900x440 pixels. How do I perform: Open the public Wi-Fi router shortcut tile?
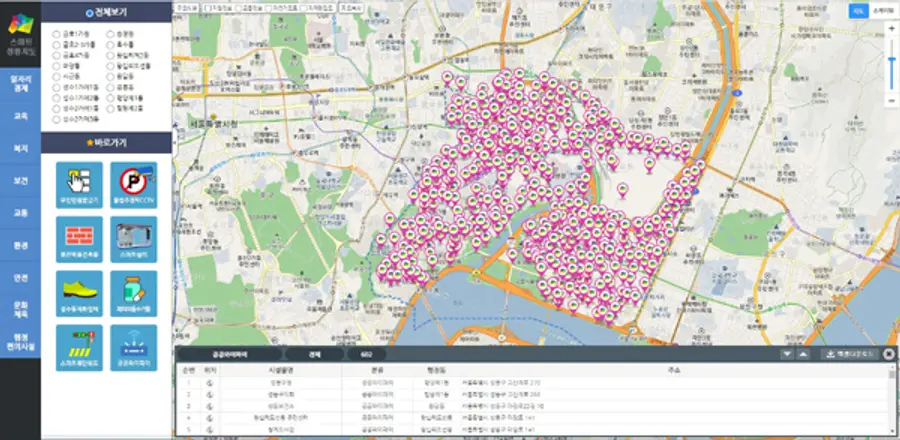[134, 348]
